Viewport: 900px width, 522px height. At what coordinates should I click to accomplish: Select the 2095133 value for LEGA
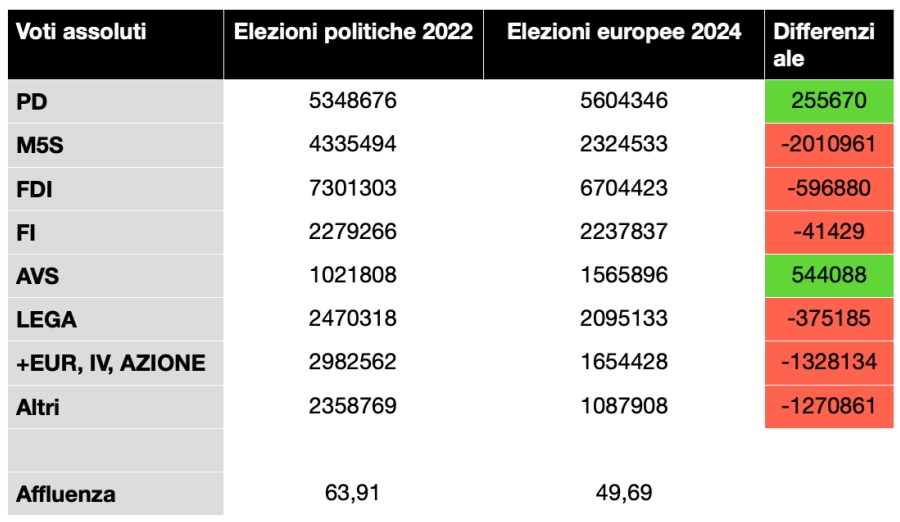coord(624,320)
